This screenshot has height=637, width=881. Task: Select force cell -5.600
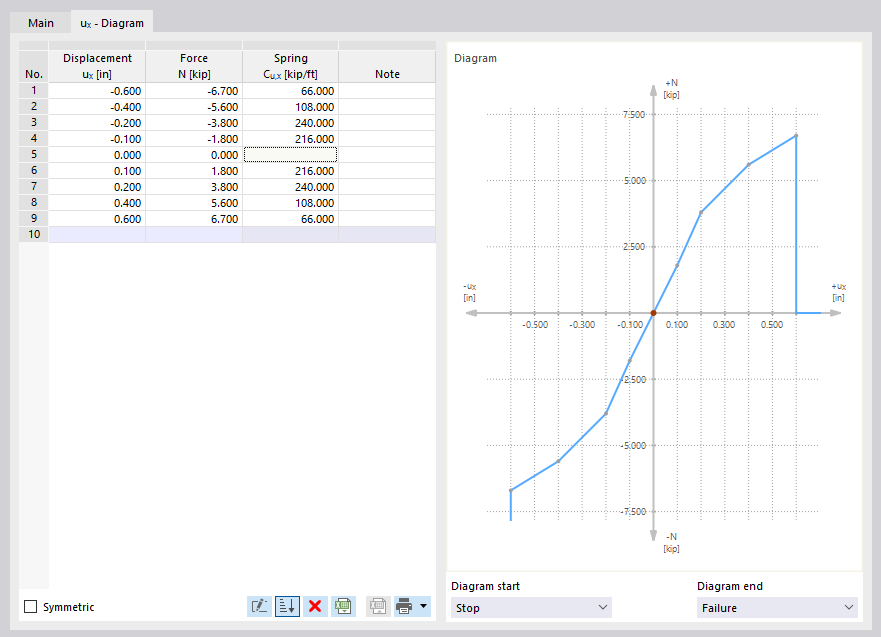(x=194, y=107)
